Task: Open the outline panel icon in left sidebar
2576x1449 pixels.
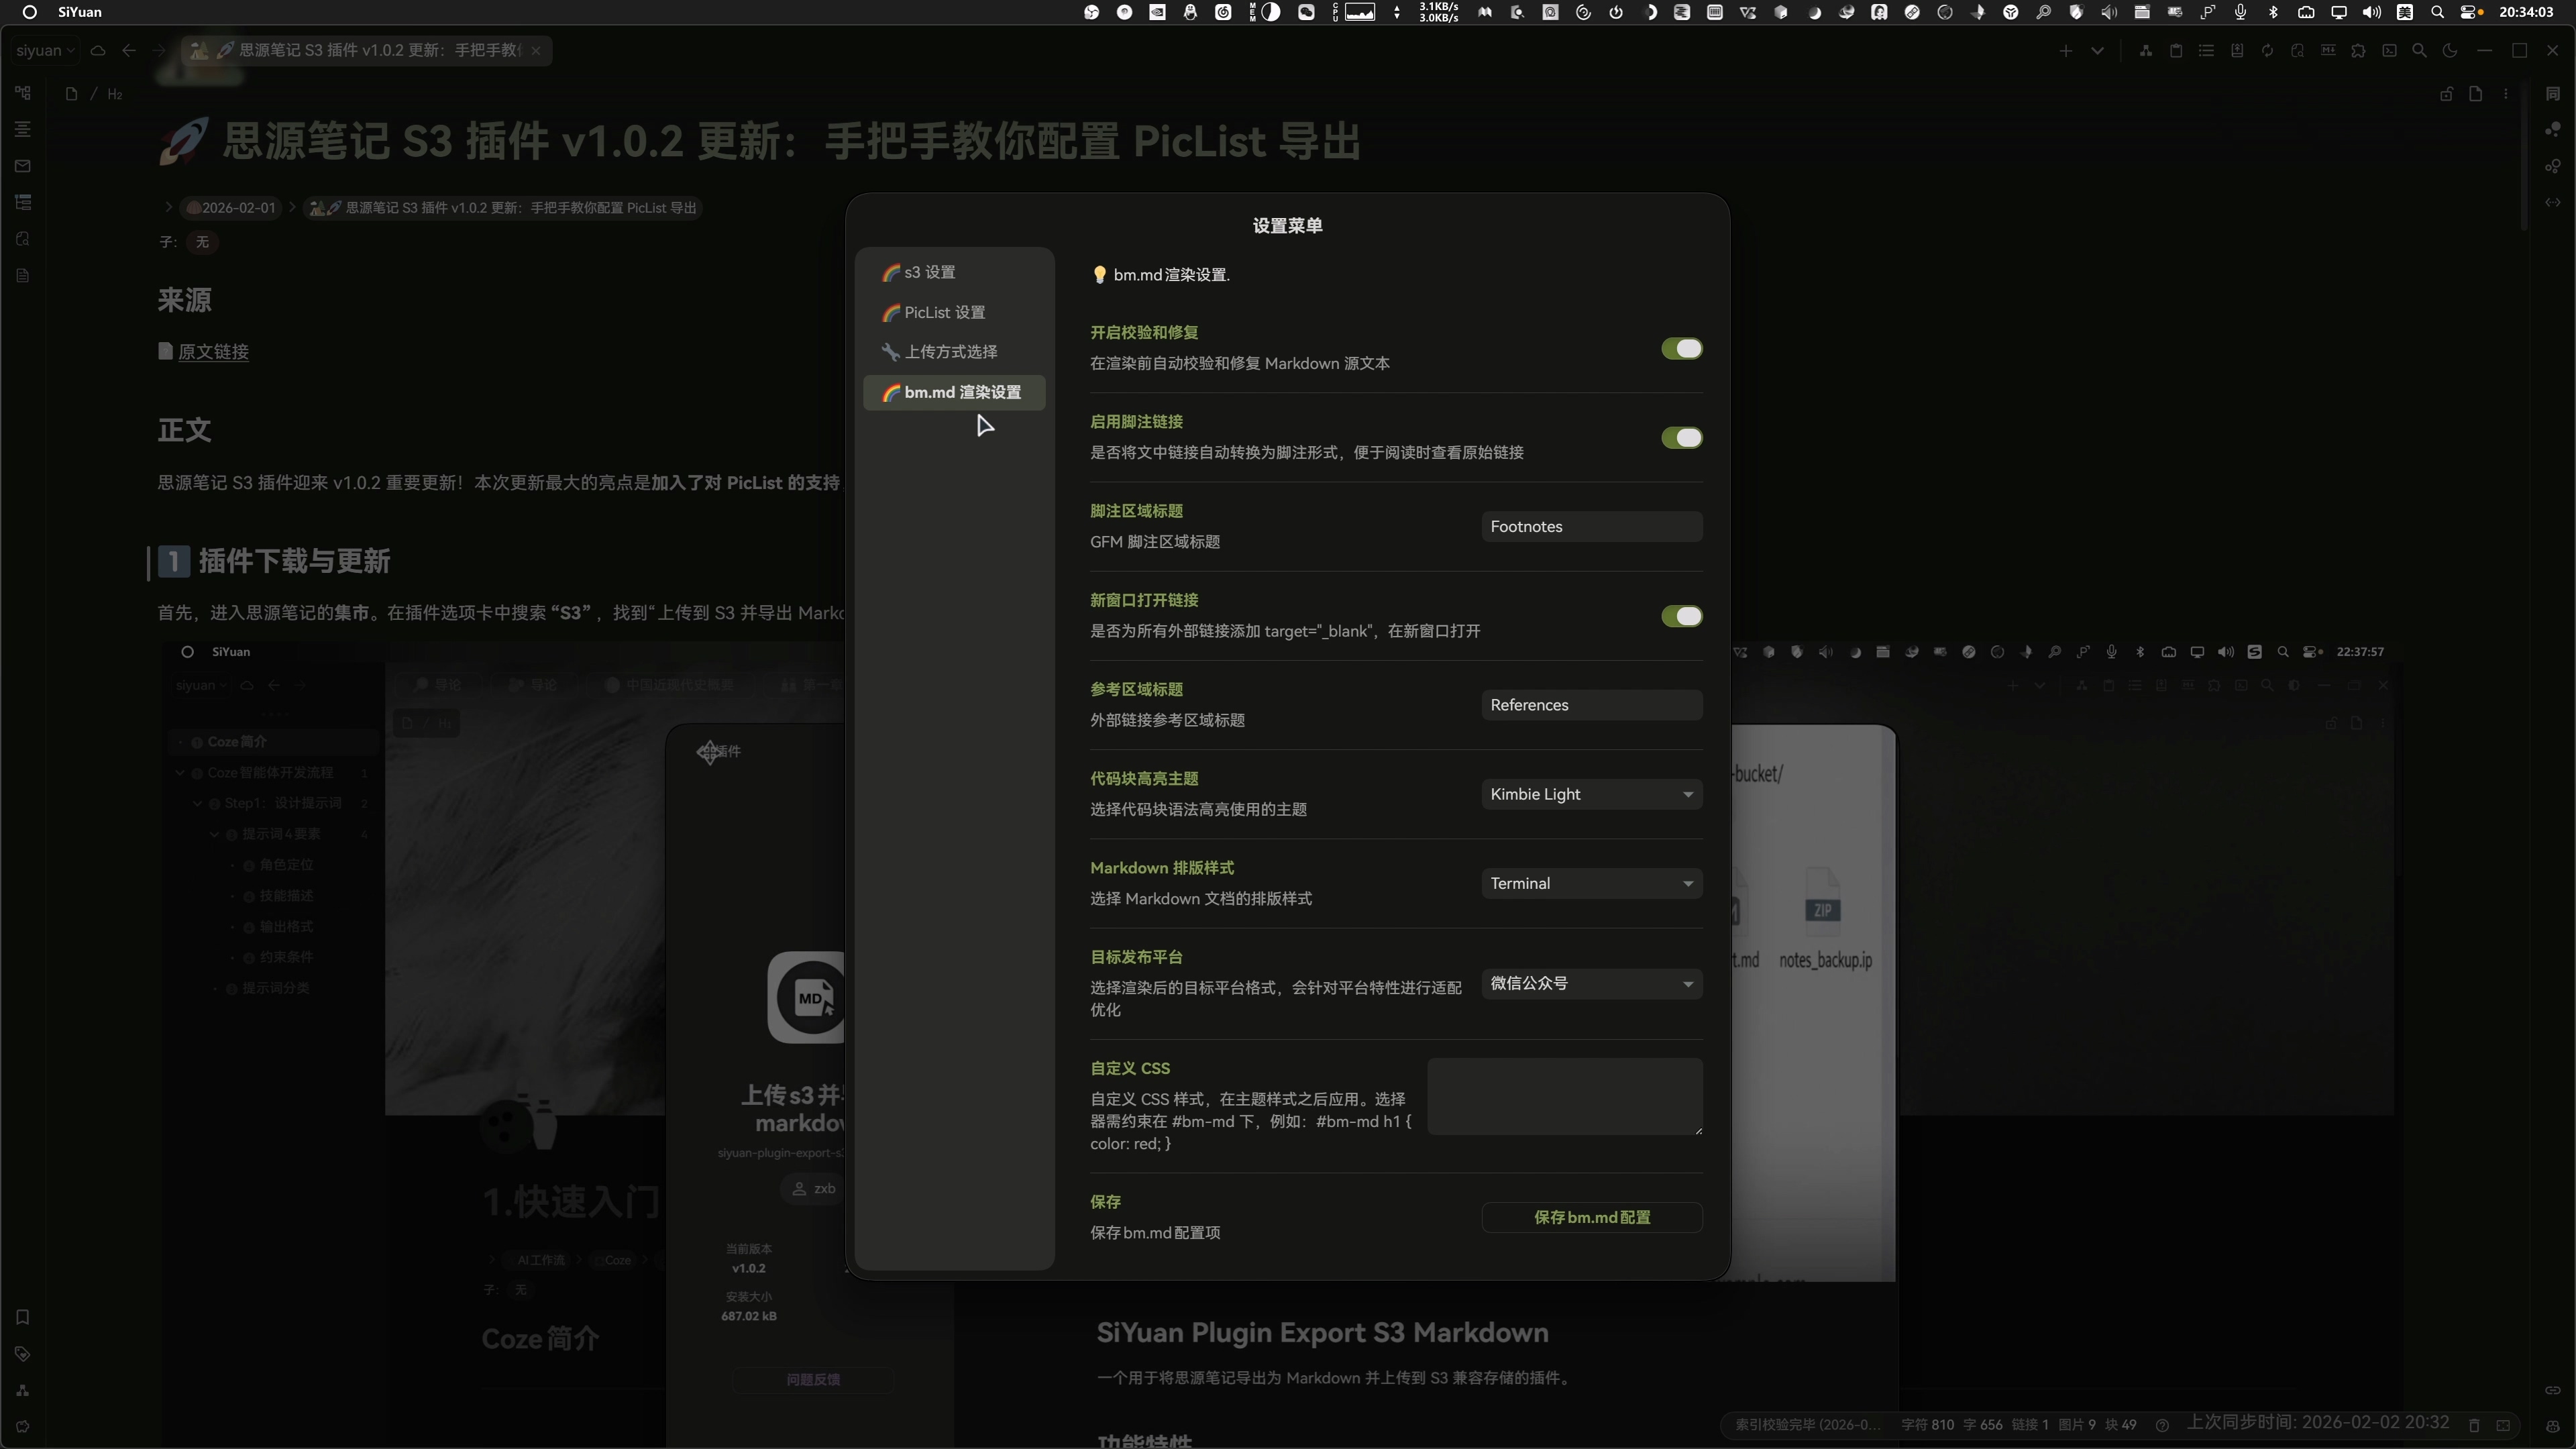Action: pyautogui.click(x=23, y=129)
